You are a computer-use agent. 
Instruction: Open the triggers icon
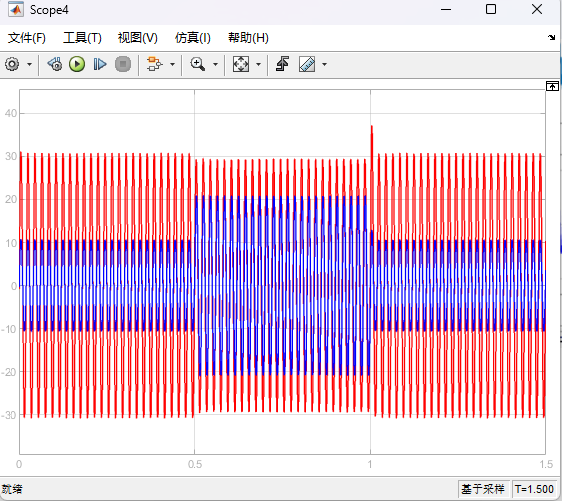pyautogui.click(x=282, y=65)
